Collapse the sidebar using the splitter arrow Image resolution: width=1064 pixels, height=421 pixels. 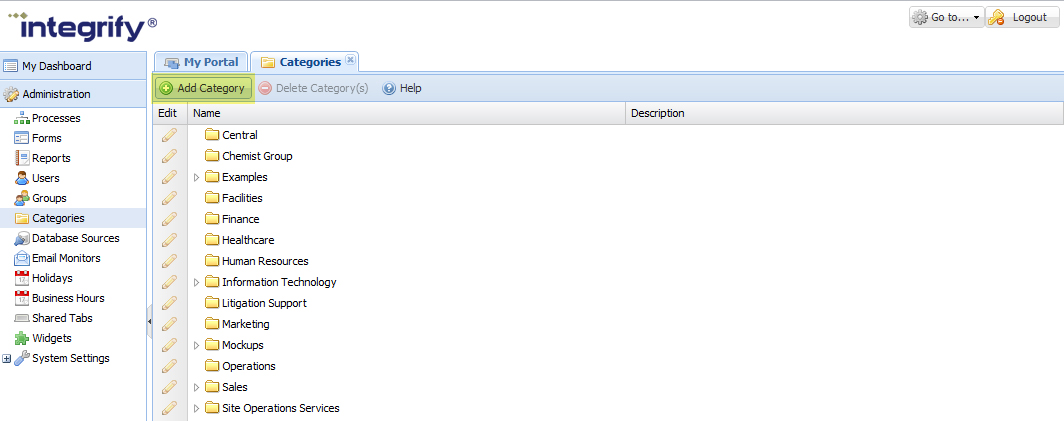coord(149,322)
